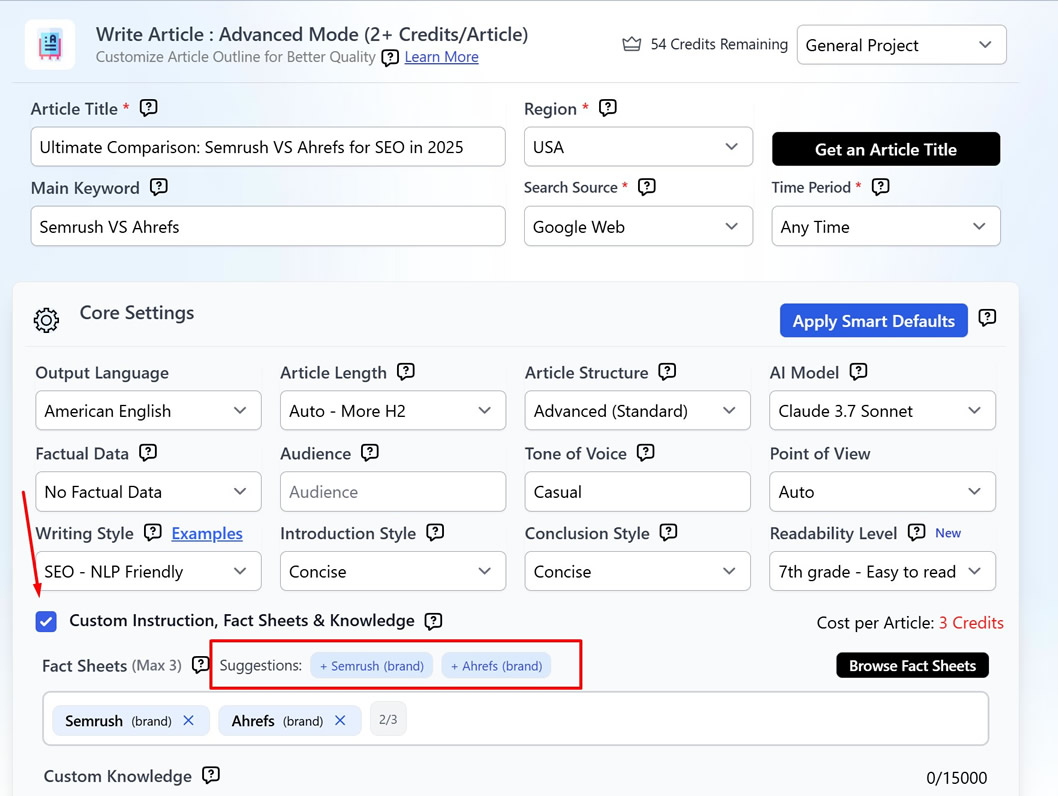The height and width of the screenshot is (796, 1058).
Task: Click the Main Keyword input field
Action: click(x=268, y=227)
